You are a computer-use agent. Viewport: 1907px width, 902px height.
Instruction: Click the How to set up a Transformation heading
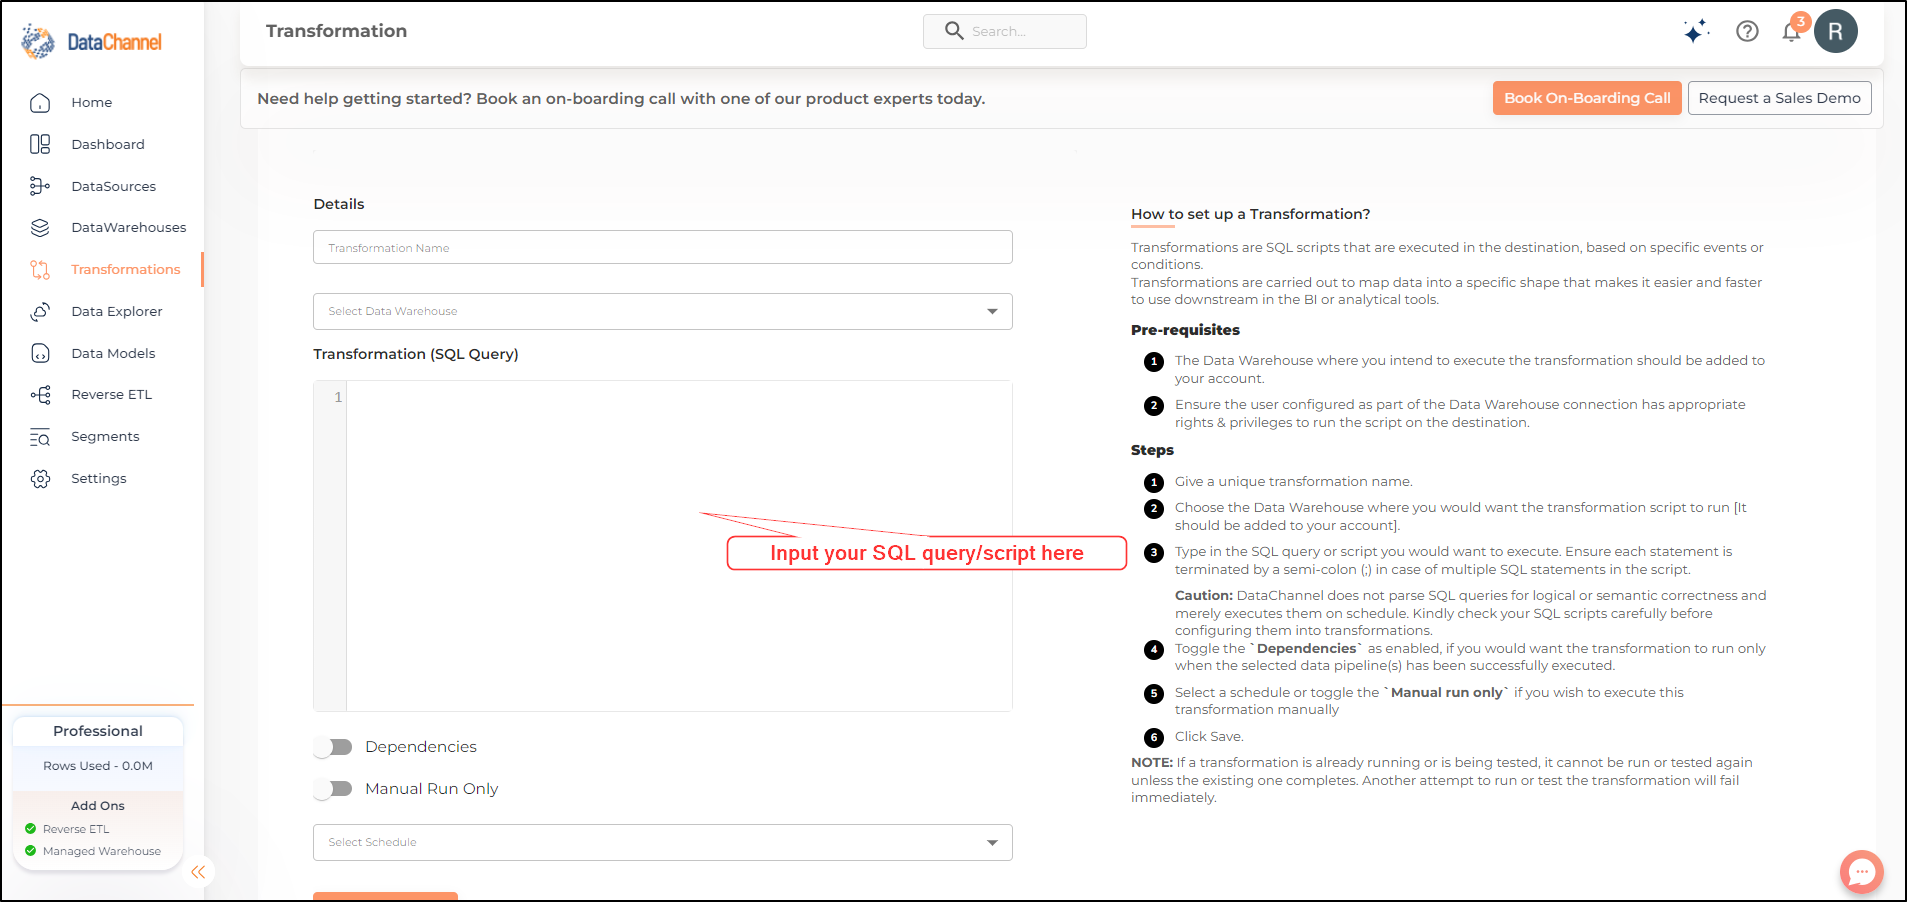tap(1250, 214)
